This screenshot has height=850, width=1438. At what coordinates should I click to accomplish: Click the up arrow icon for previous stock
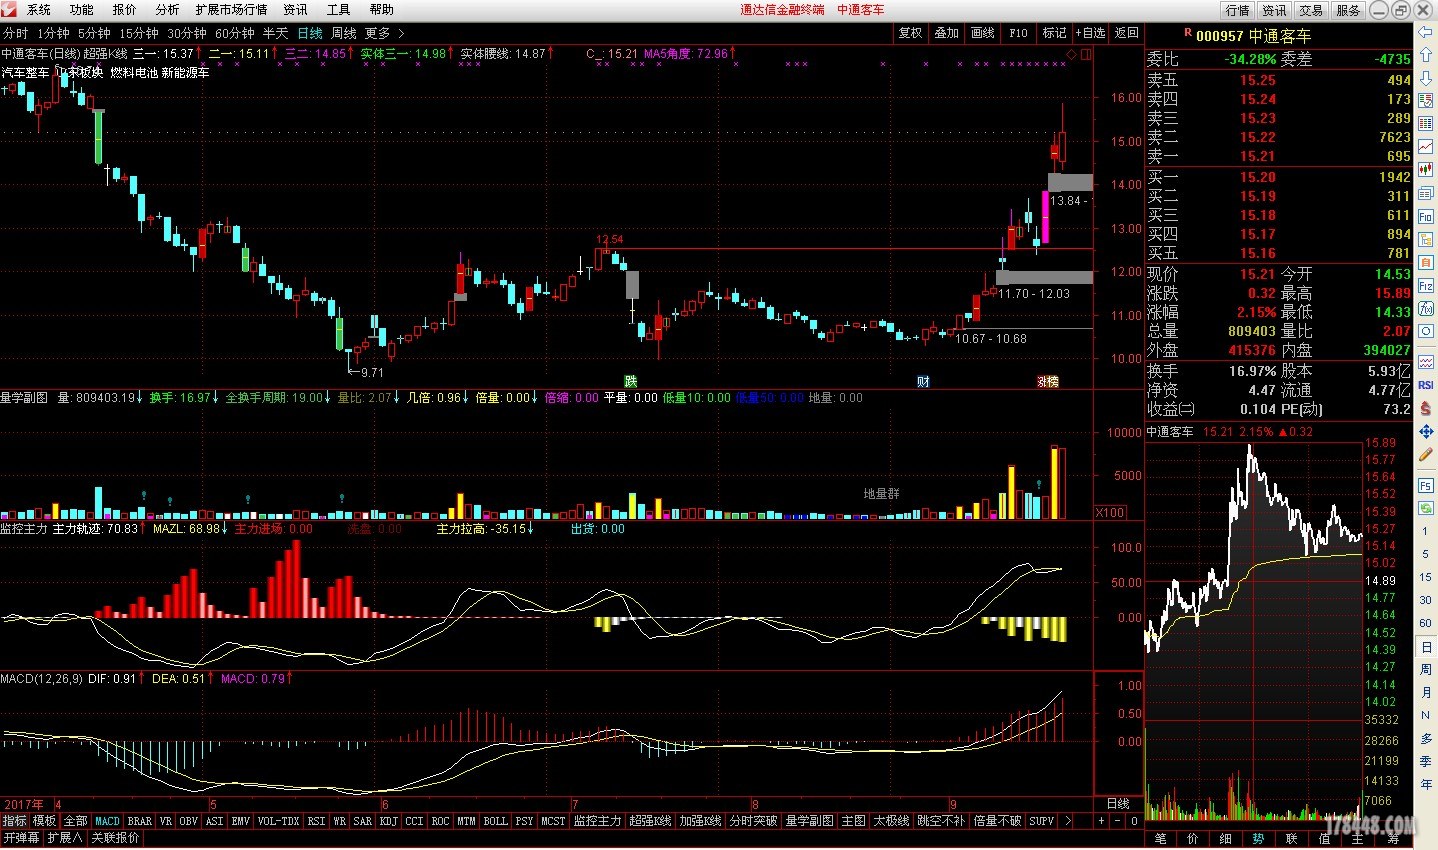pos(1426,54)
